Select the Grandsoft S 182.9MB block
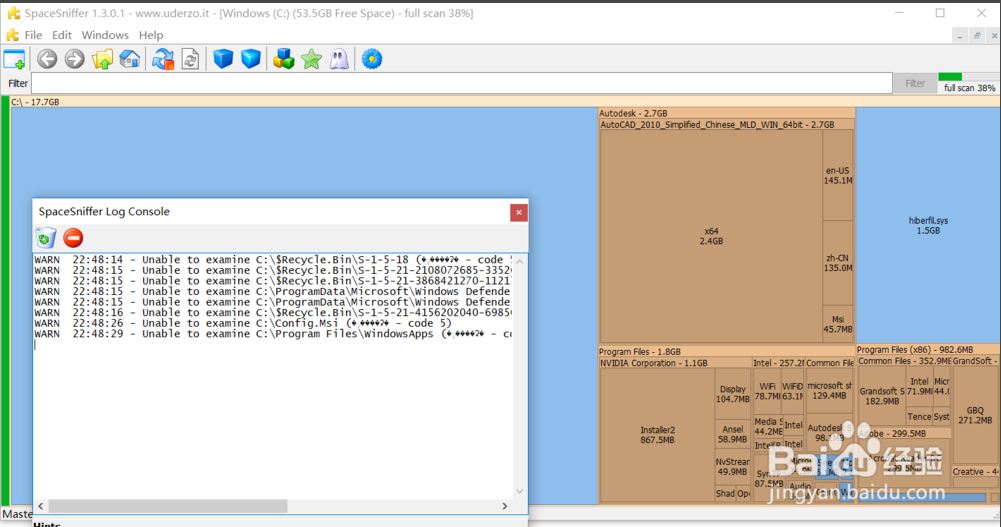This screenshot has width=1001, height=527. (x=882, y=396)
